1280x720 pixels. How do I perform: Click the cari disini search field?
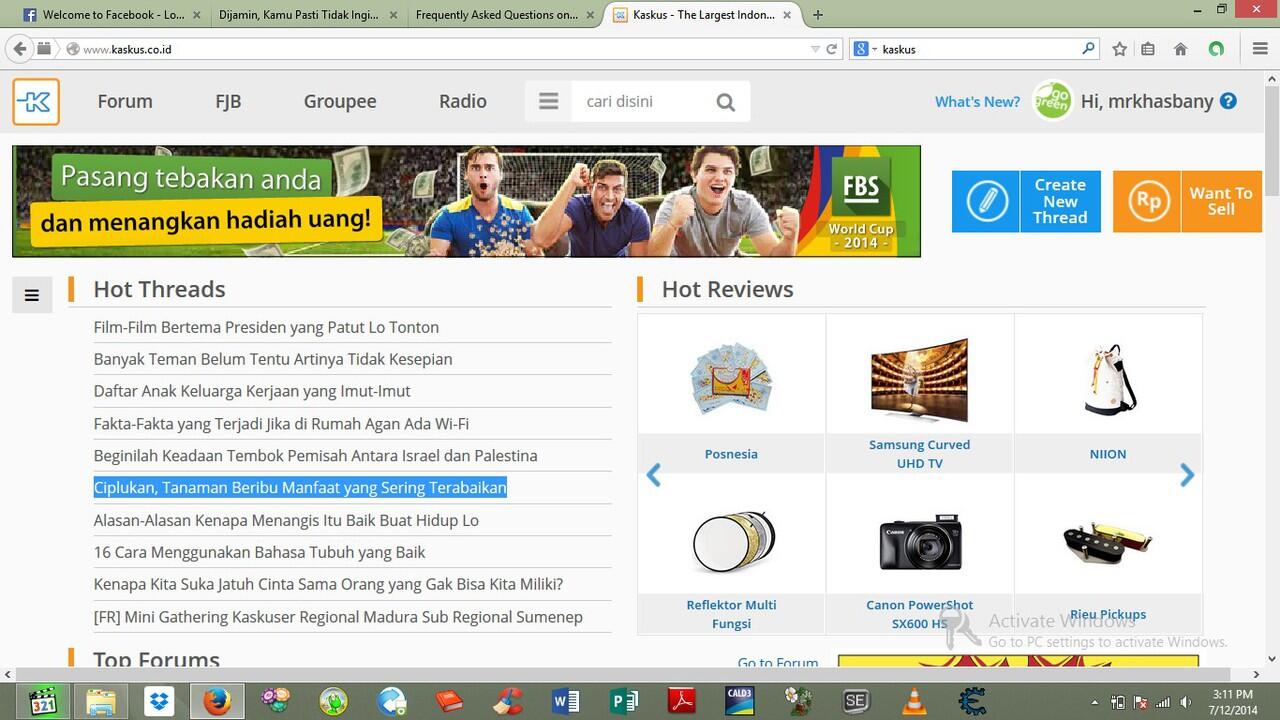[x=640, y=101]
